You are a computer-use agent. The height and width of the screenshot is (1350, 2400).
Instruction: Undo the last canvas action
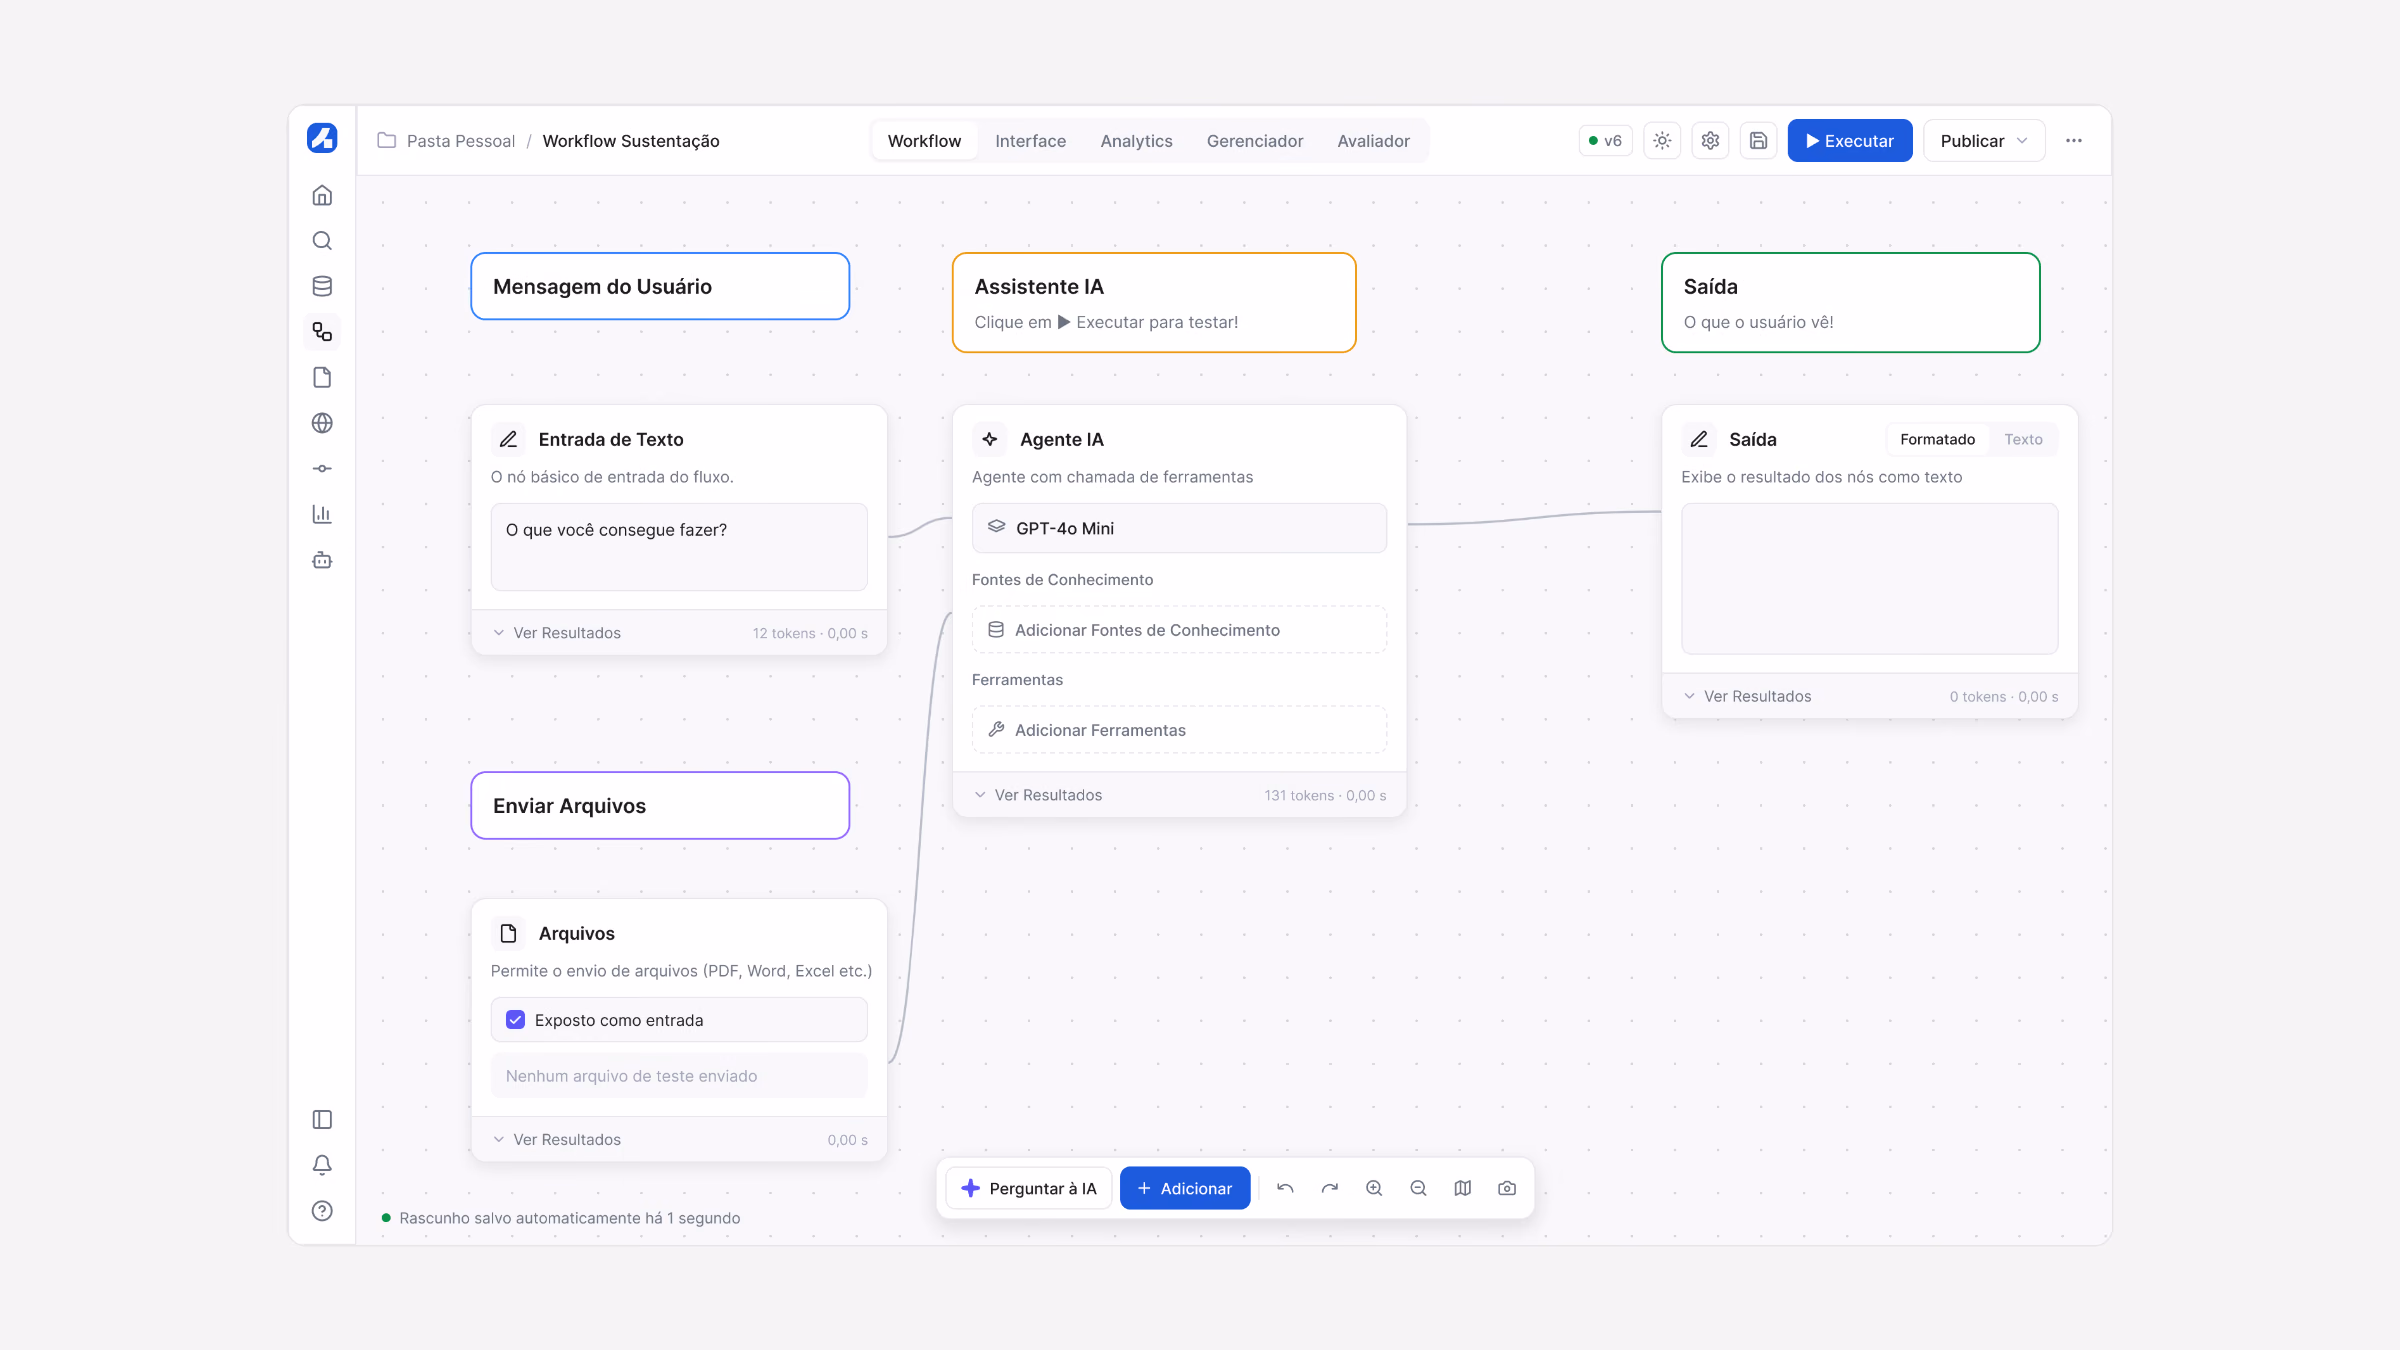point(1285,1188)
